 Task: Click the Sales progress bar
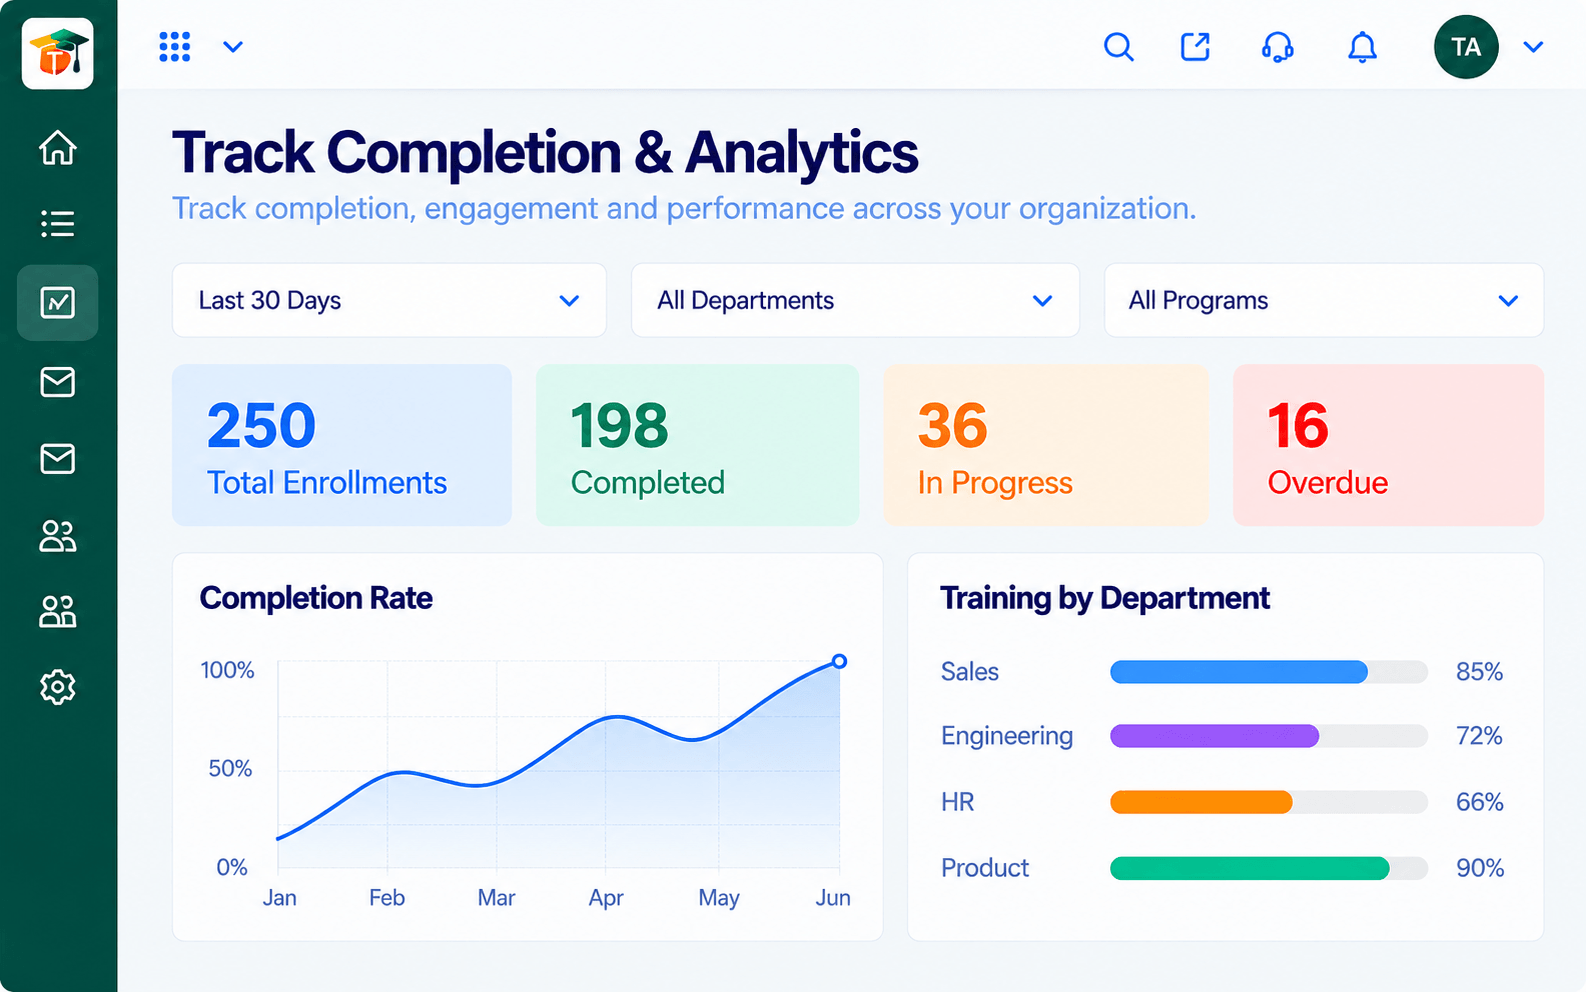point(1269,672)
